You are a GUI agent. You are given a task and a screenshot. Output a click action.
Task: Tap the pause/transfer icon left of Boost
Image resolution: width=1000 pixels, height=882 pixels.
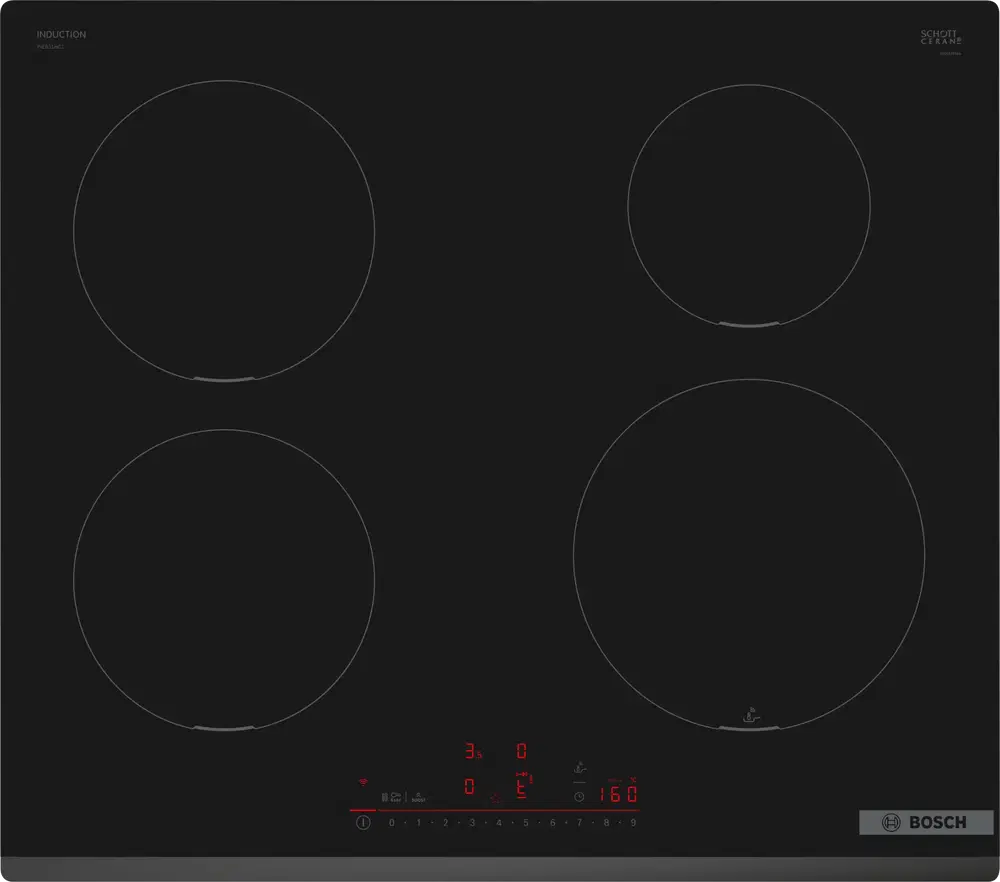pos(384,796)
